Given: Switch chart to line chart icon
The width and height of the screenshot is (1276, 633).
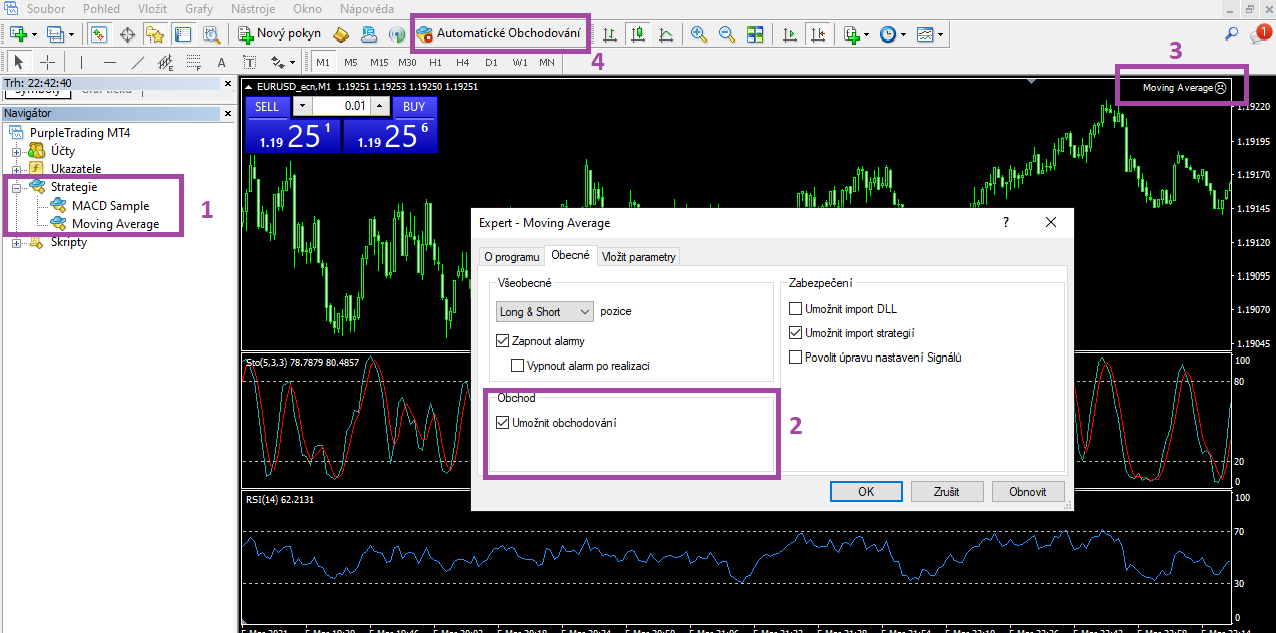Looking at the screenshot, I should 665,34.
